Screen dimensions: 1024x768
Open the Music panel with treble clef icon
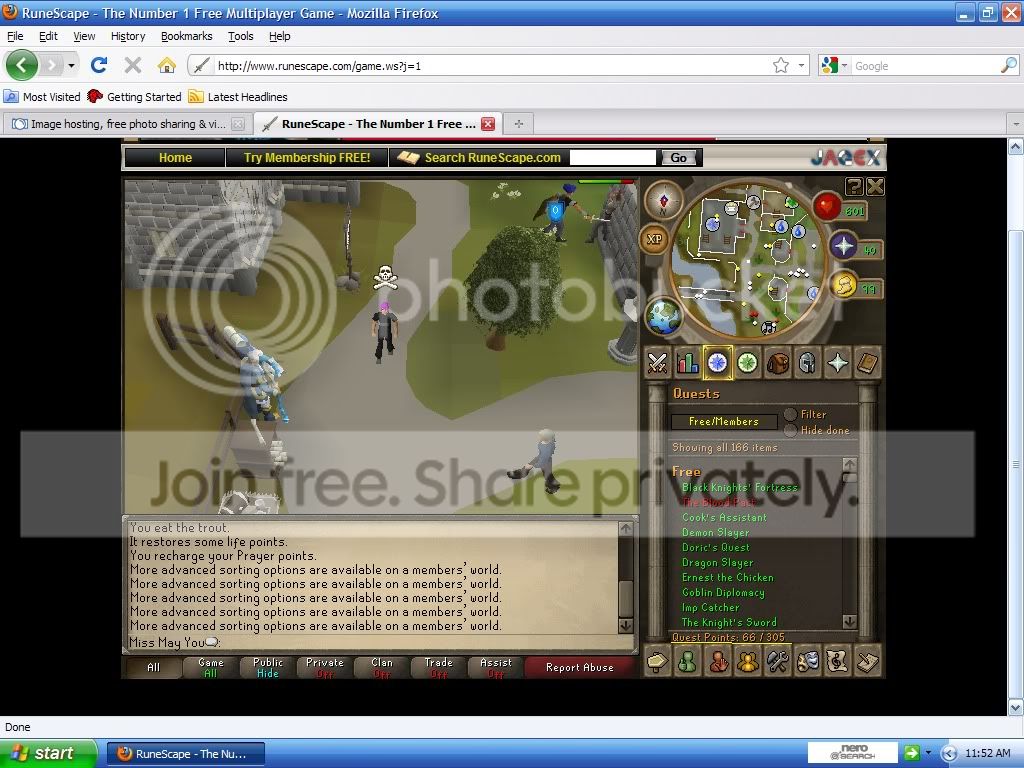[838, 661]
